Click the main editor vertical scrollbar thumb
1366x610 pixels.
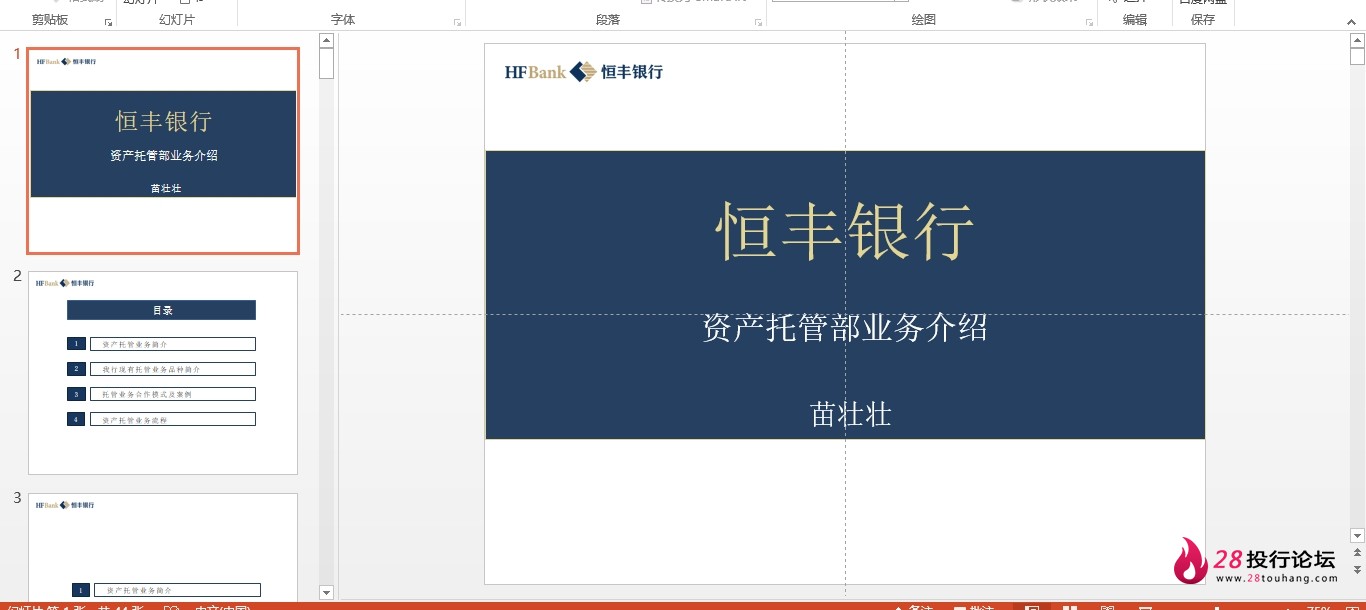point(1357,56)
